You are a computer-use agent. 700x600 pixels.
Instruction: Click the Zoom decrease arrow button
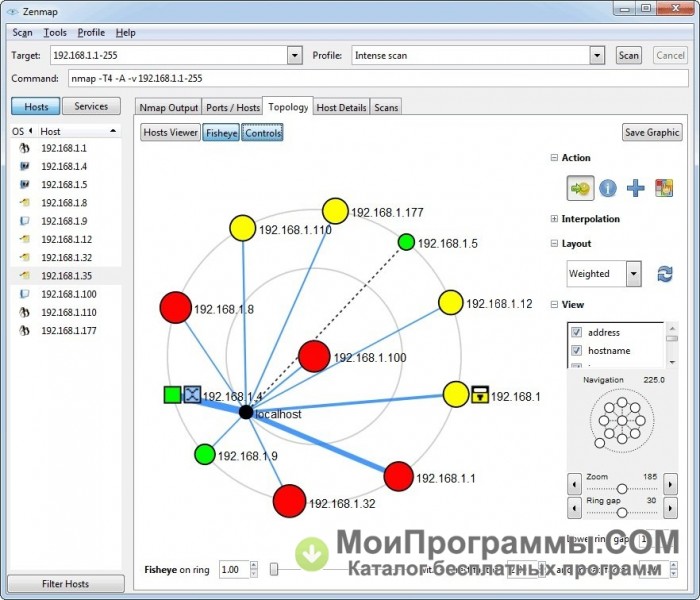[x=574, y=484]
